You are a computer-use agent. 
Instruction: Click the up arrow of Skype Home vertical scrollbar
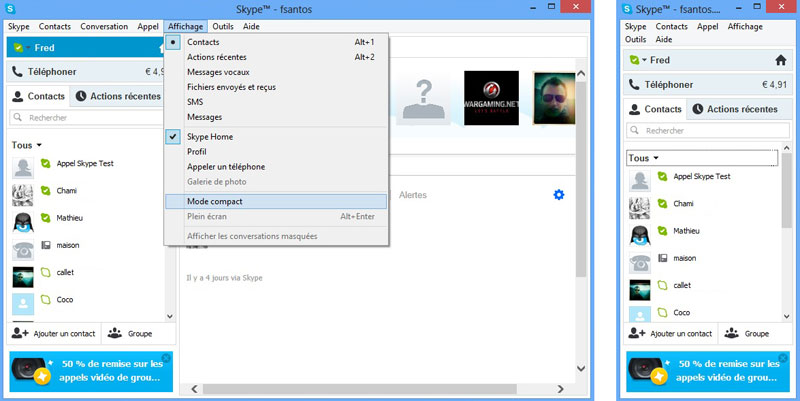point(581,73)
